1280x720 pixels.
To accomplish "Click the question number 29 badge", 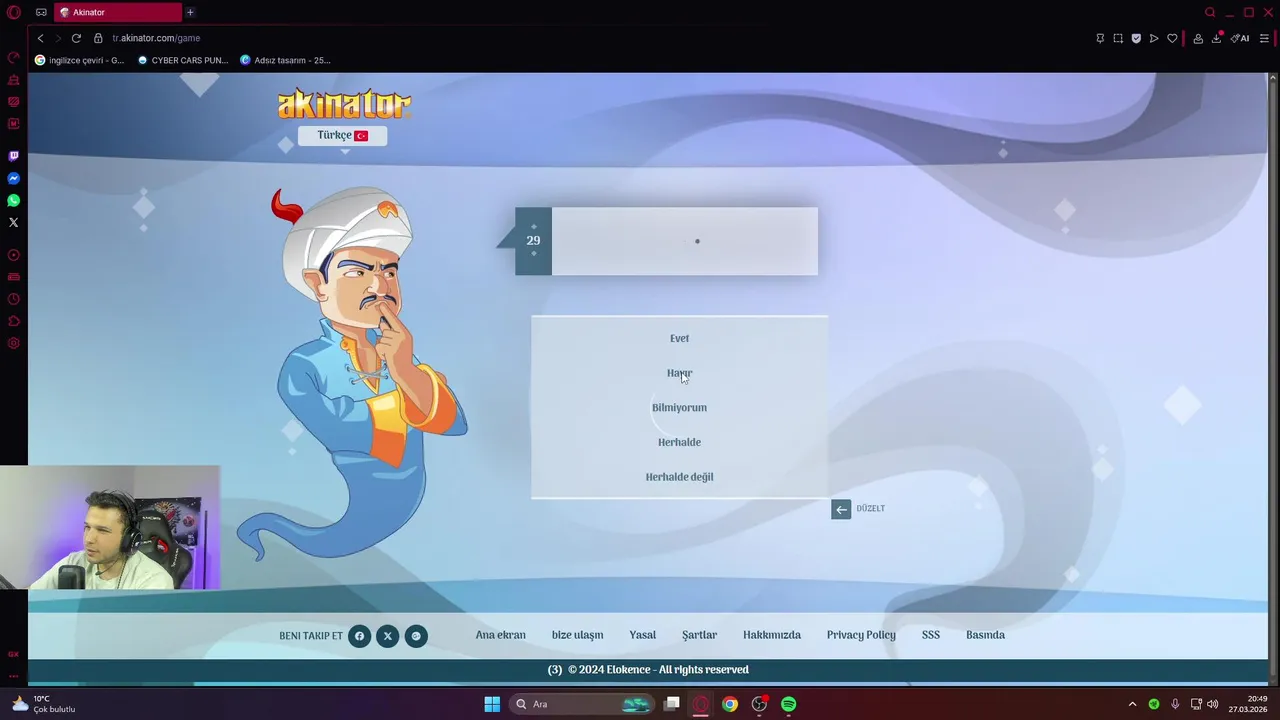I will coord(533,241).
